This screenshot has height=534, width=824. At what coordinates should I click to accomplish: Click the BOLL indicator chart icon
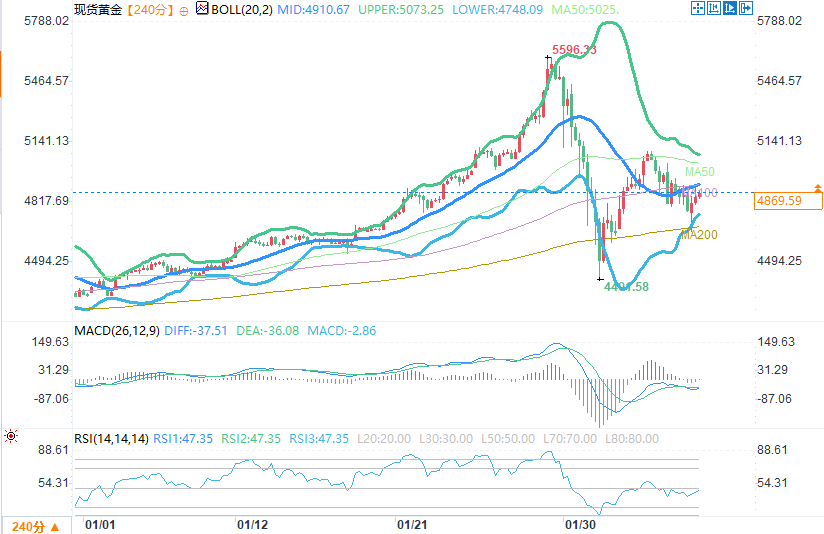(201, 9)
